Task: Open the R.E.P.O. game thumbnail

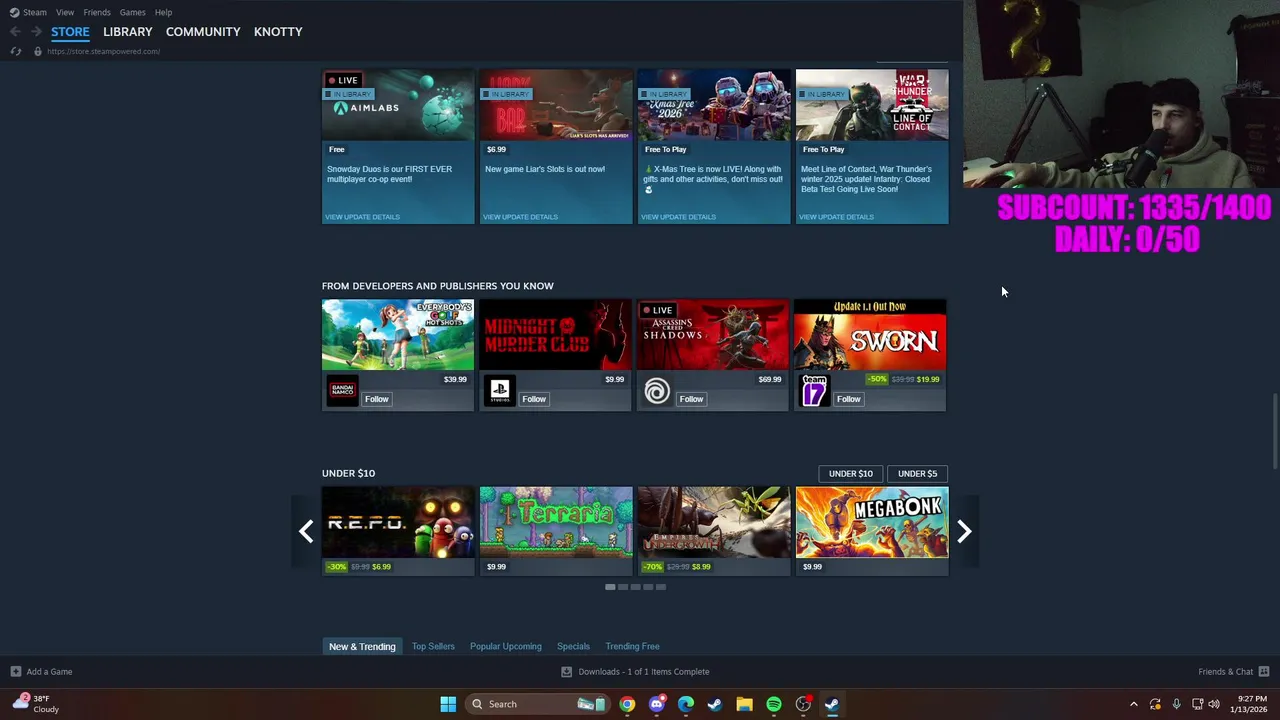Action: [398, 522]
